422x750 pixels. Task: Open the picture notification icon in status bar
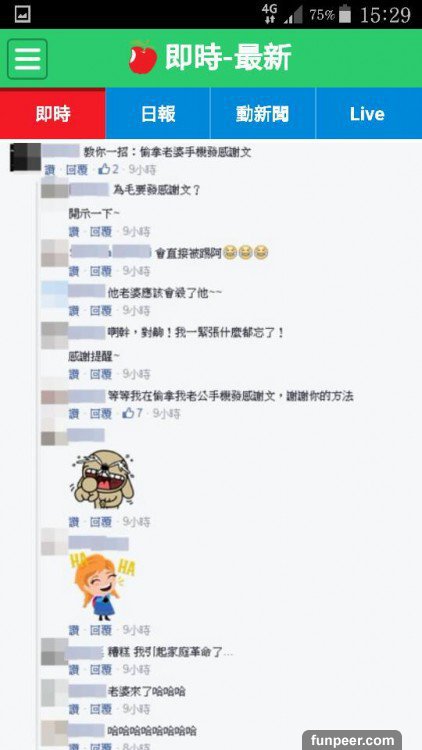point(22,14)
